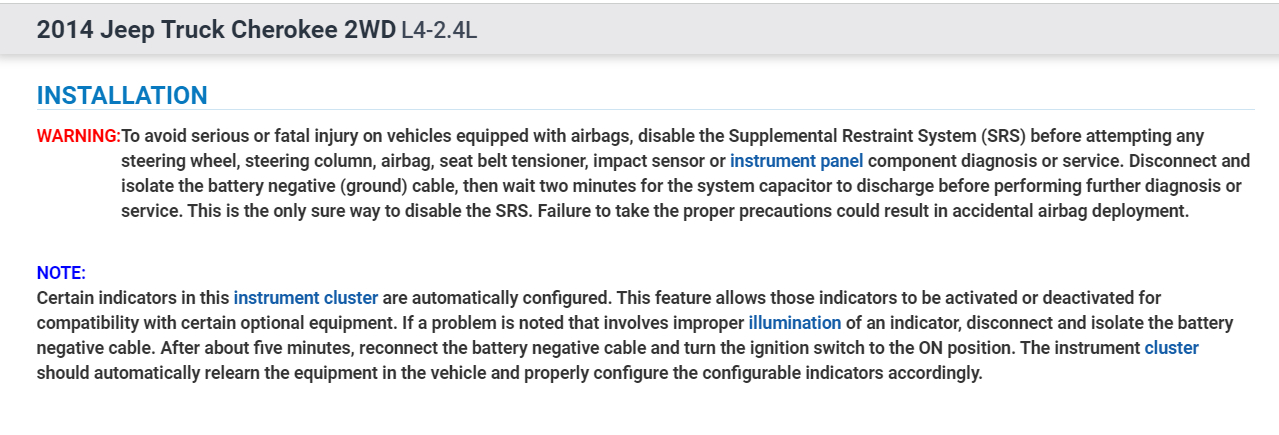
Task: Click the blue INSTALLATION heading
Action: [x=122, y=96]
